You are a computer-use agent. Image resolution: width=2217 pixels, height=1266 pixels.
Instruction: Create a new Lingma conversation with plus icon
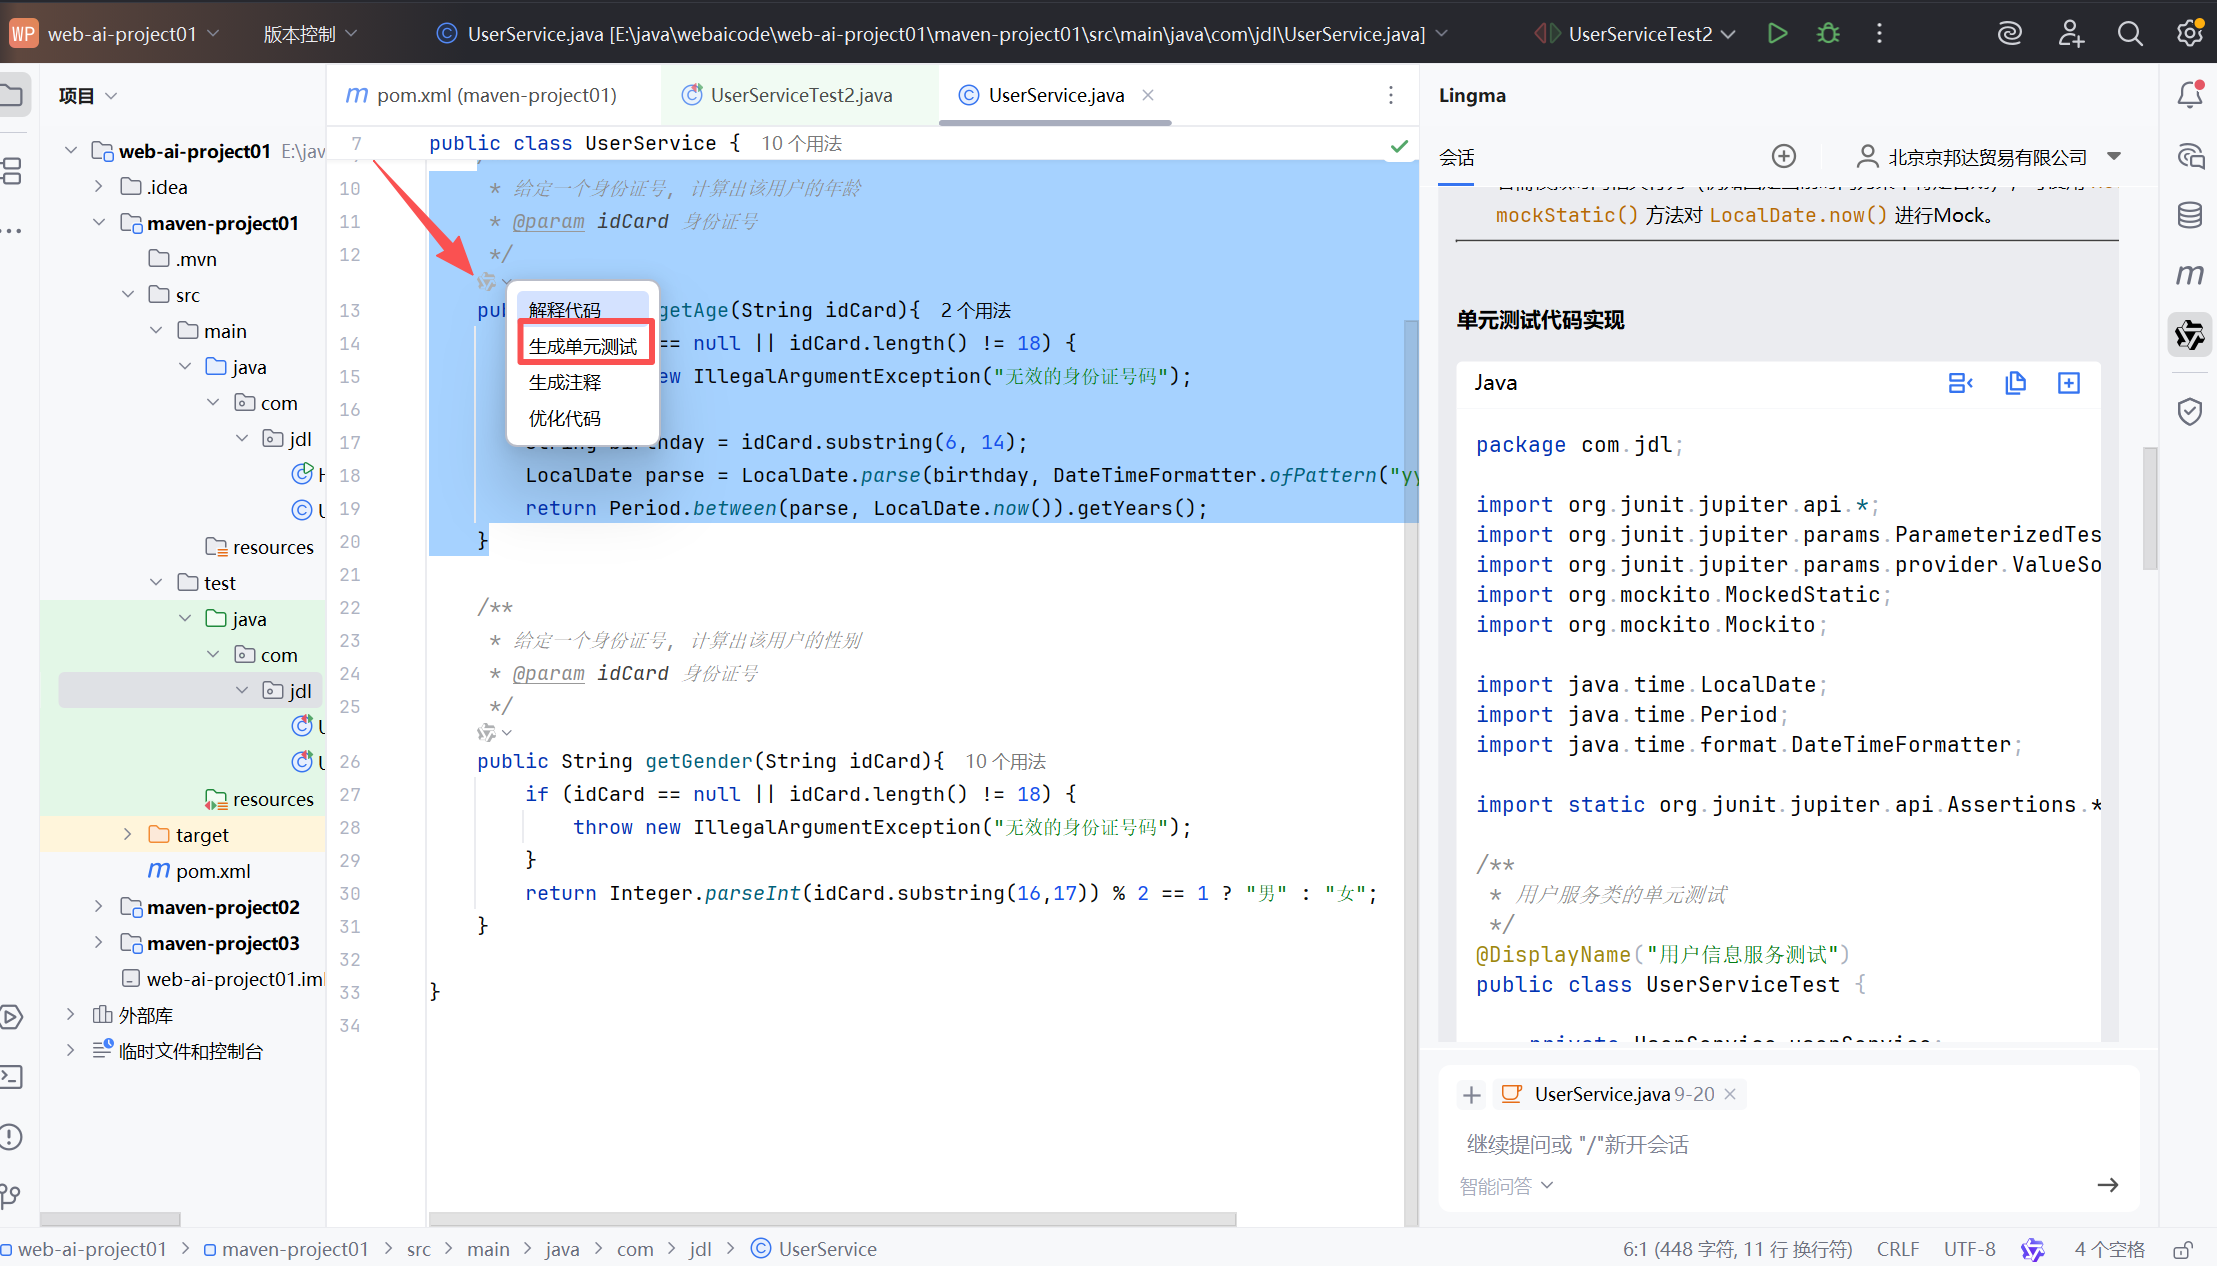click(1783, 156)
